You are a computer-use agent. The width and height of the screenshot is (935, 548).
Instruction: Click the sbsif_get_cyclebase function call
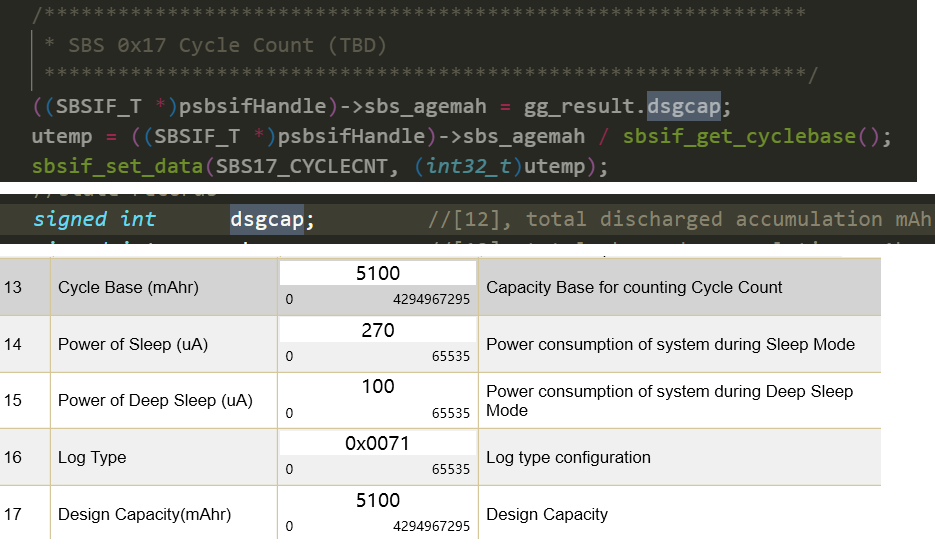(739, 137)
